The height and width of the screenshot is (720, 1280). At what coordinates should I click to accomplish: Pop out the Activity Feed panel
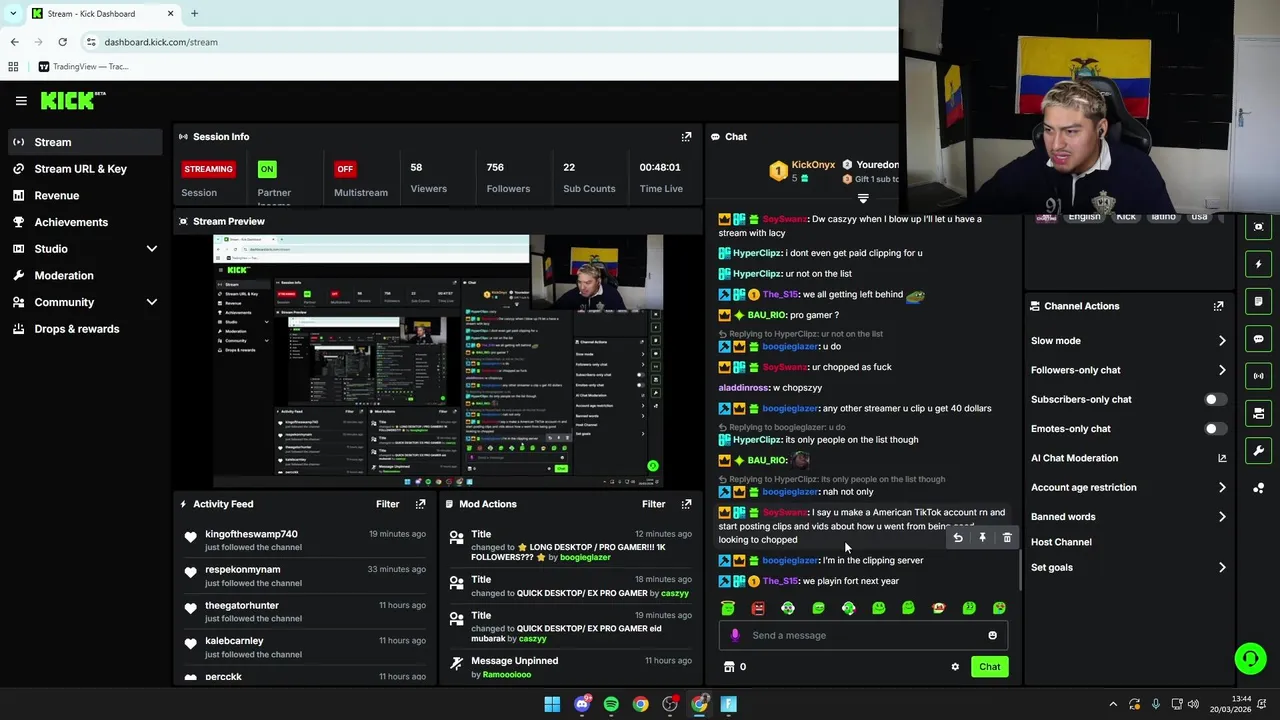420,504
